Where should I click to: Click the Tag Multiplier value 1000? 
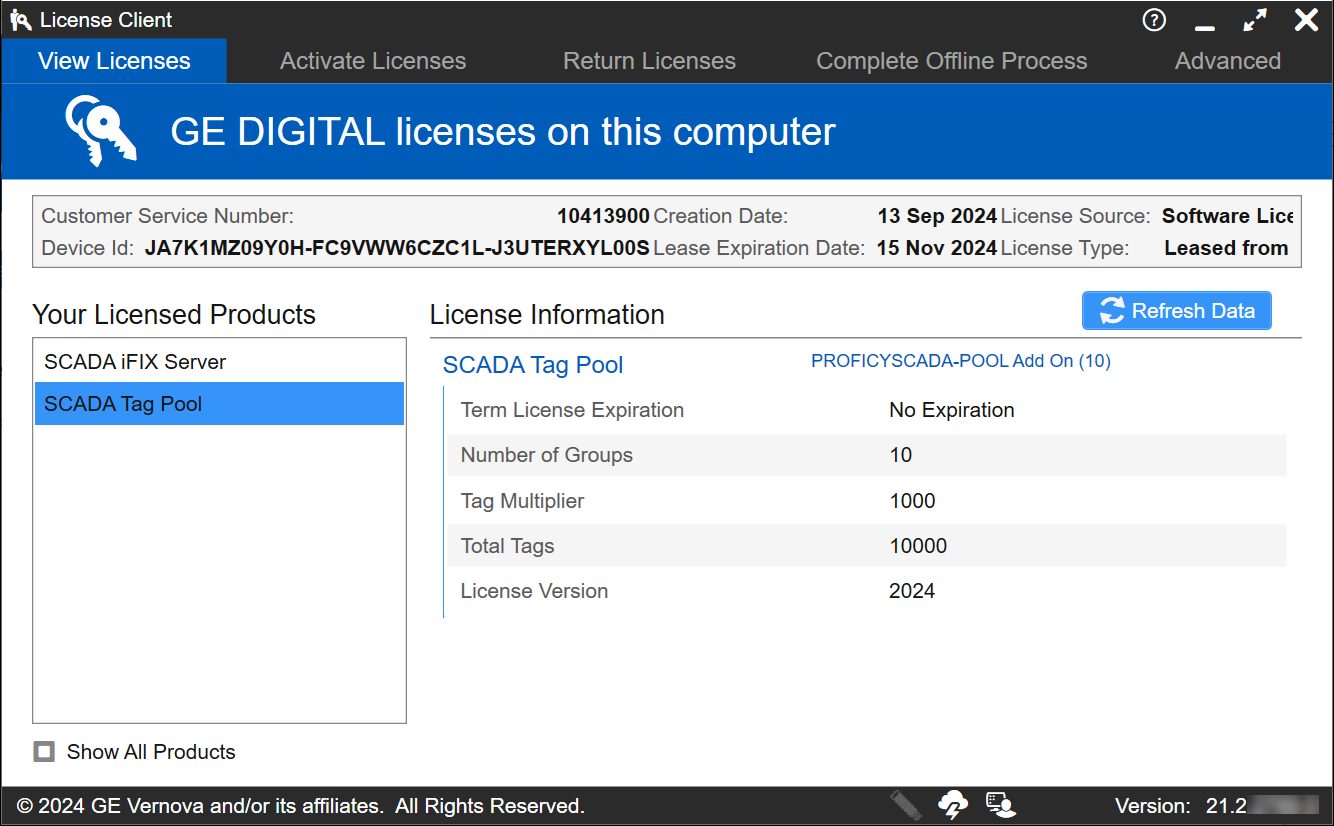pos(912,501)
